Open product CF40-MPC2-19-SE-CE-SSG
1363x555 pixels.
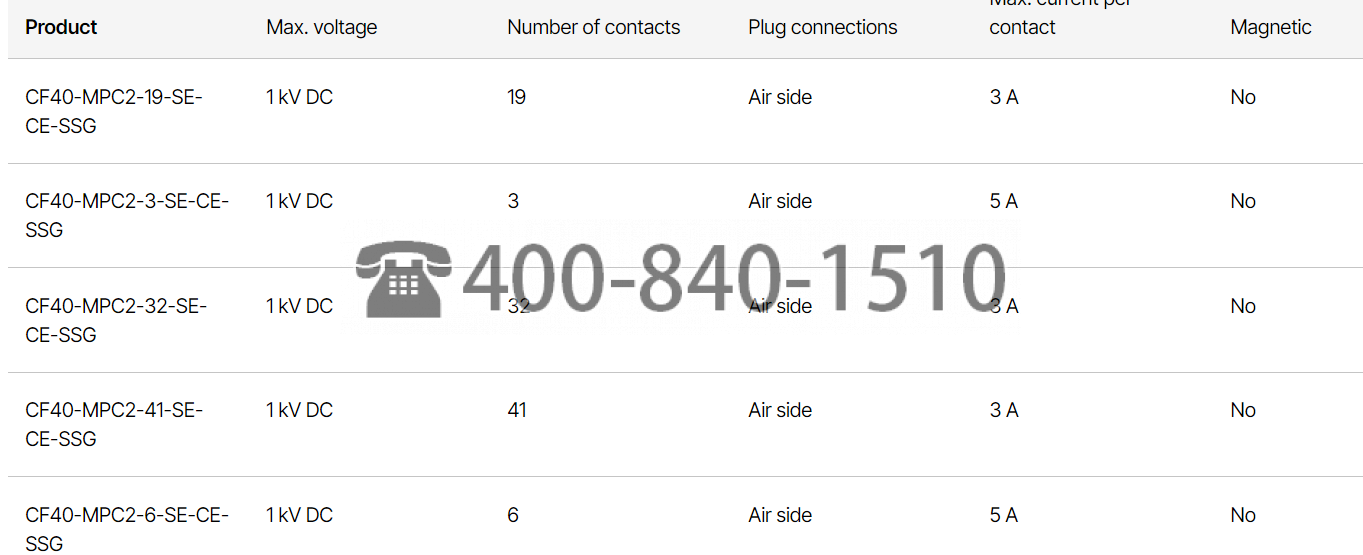[x=114, y=111]
